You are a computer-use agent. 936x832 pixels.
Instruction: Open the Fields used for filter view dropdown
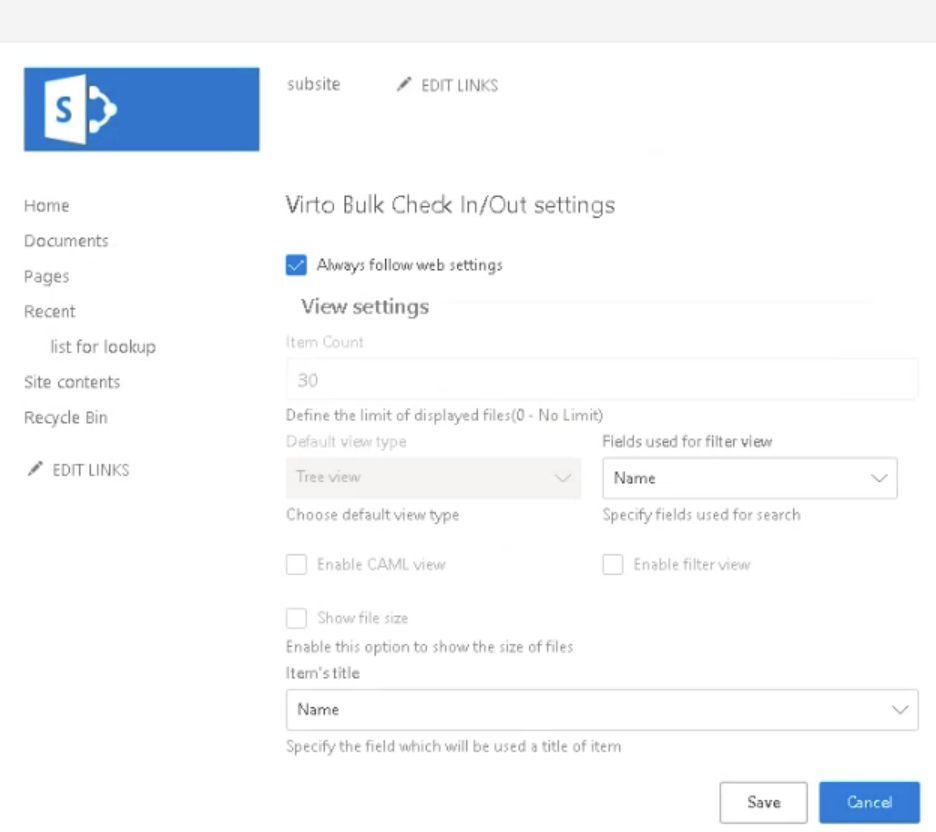750,477
